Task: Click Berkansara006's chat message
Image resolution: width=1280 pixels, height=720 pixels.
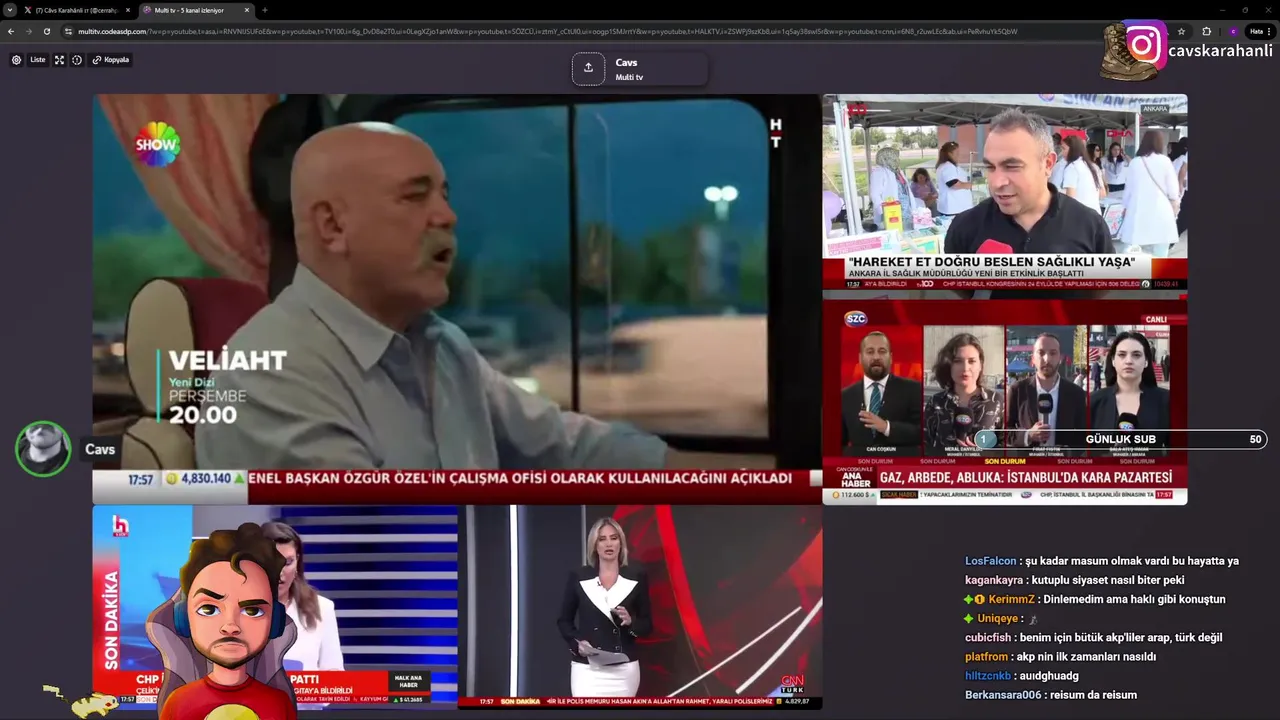Action: [x=1051, y=695]
